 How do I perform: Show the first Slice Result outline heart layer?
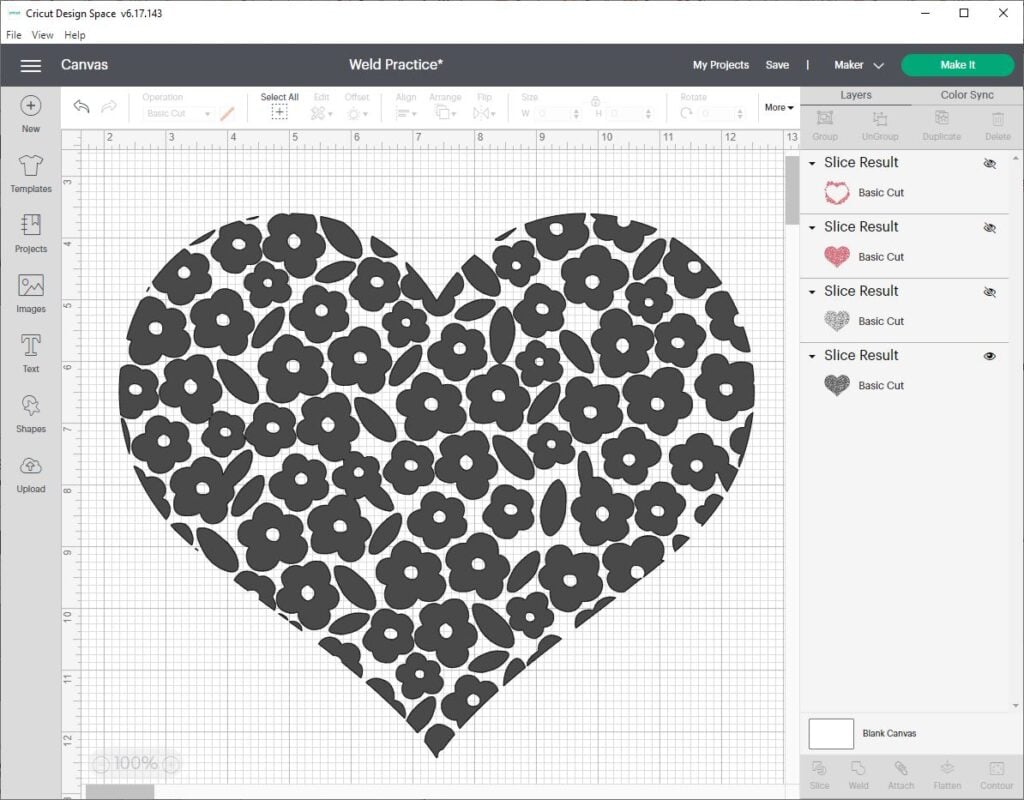(989, 163)
